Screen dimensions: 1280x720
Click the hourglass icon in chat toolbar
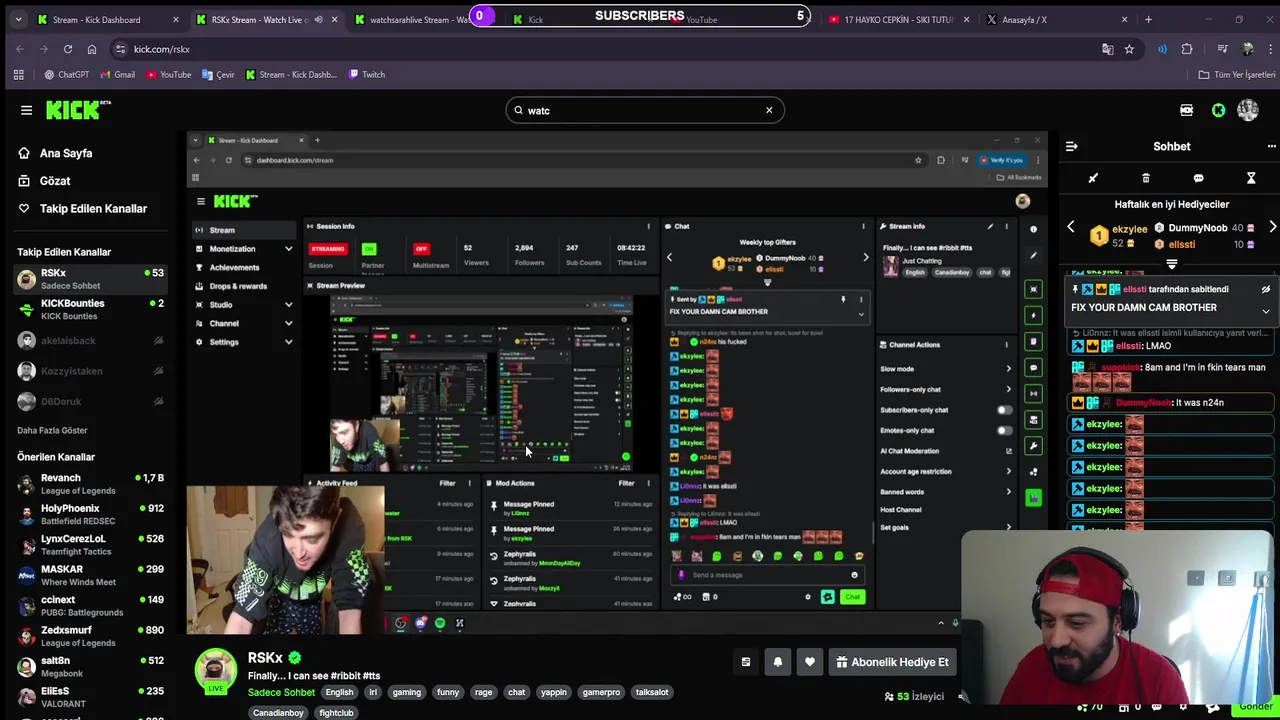[x=1251, y=178]
